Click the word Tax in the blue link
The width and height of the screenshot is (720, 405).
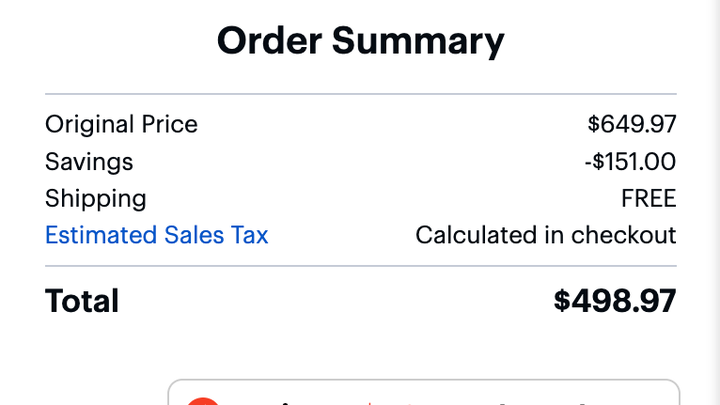pyautogui.click(x=249, y=235)
